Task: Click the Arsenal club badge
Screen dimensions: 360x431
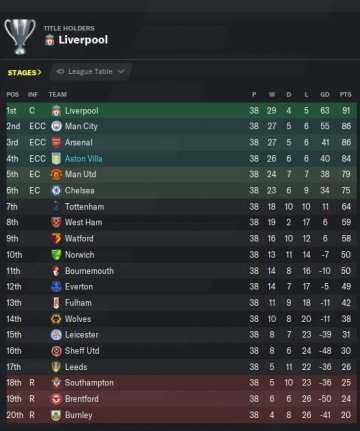Action: [x=56, y=142]
